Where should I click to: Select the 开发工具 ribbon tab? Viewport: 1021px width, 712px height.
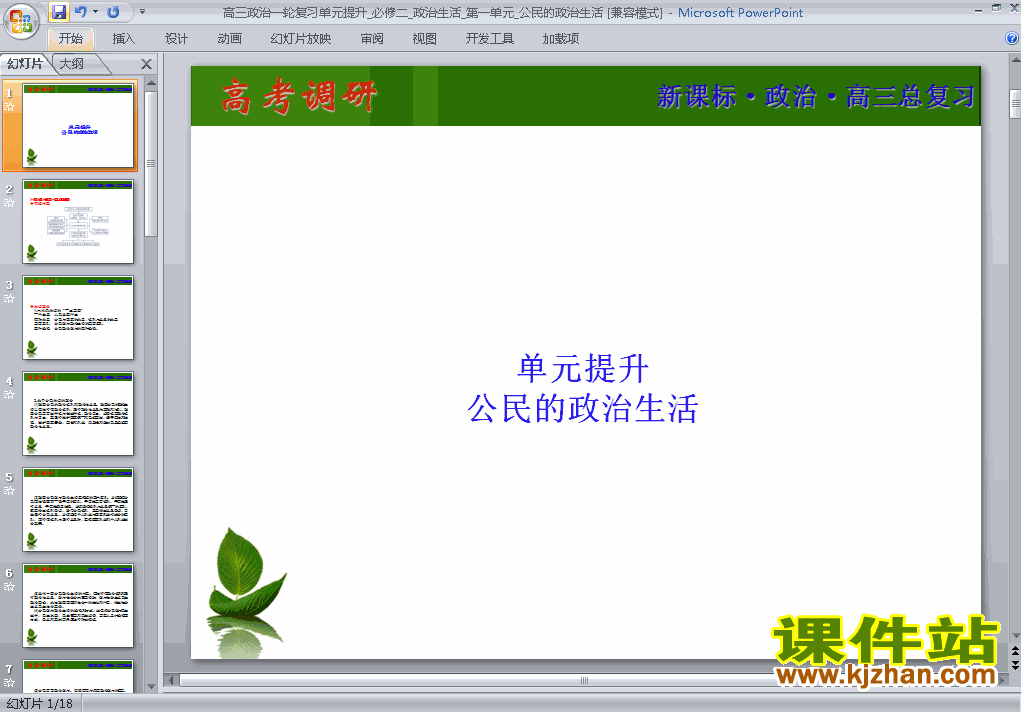tap(490, 38)
